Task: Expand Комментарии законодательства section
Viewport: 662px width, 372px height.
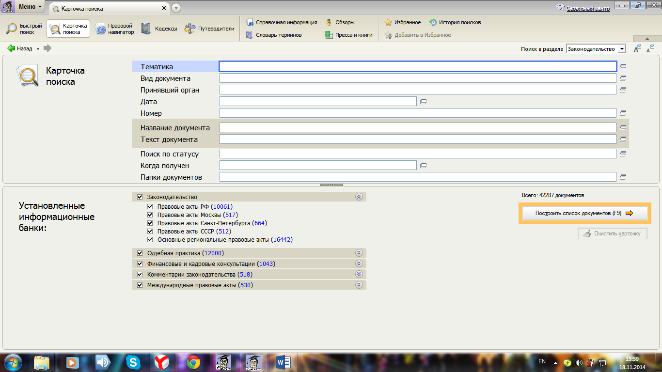Action: (x=358, y=274)
